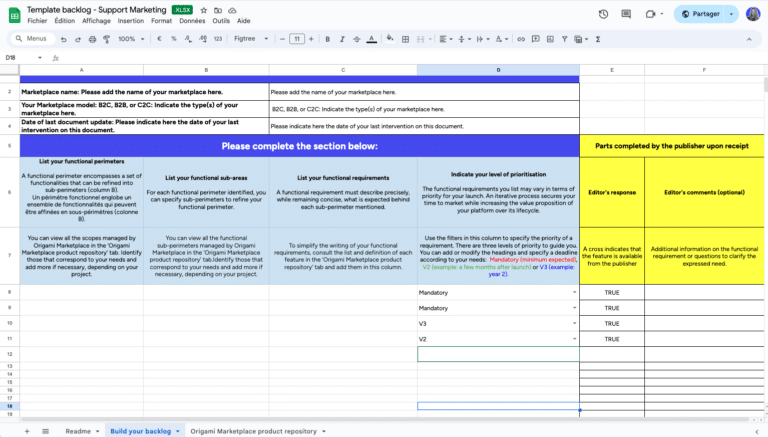Click the D18 name box
Viewport: 768px width, 437px height.
tap(23, 58)
